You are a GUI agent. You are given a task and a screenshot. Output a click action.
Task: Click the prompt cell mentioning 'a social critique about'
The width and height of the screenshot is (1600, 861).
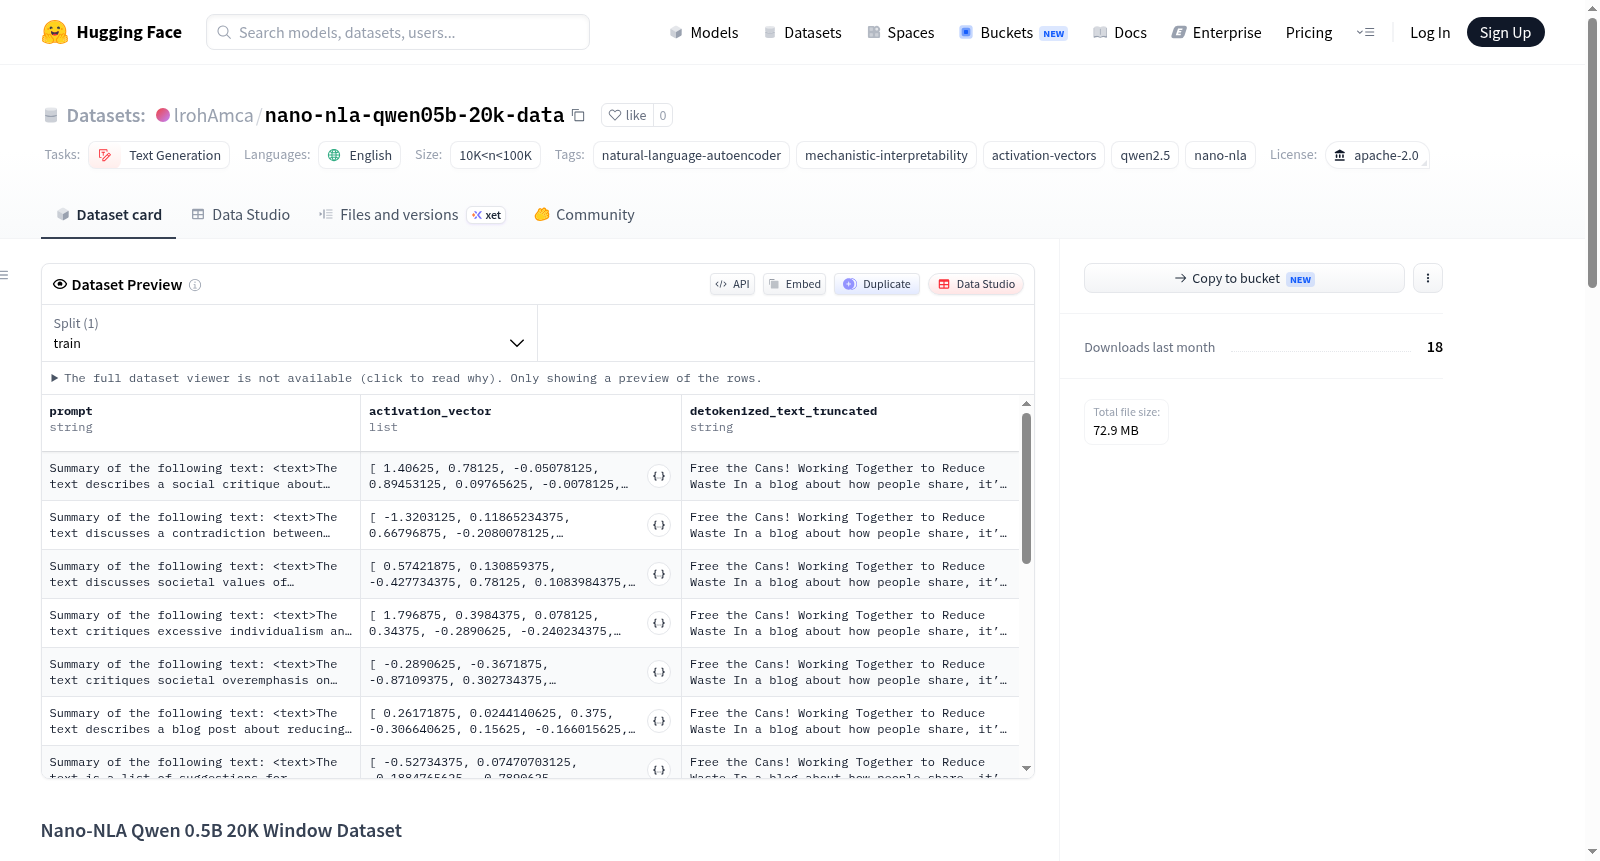click(x=201, y=476)
